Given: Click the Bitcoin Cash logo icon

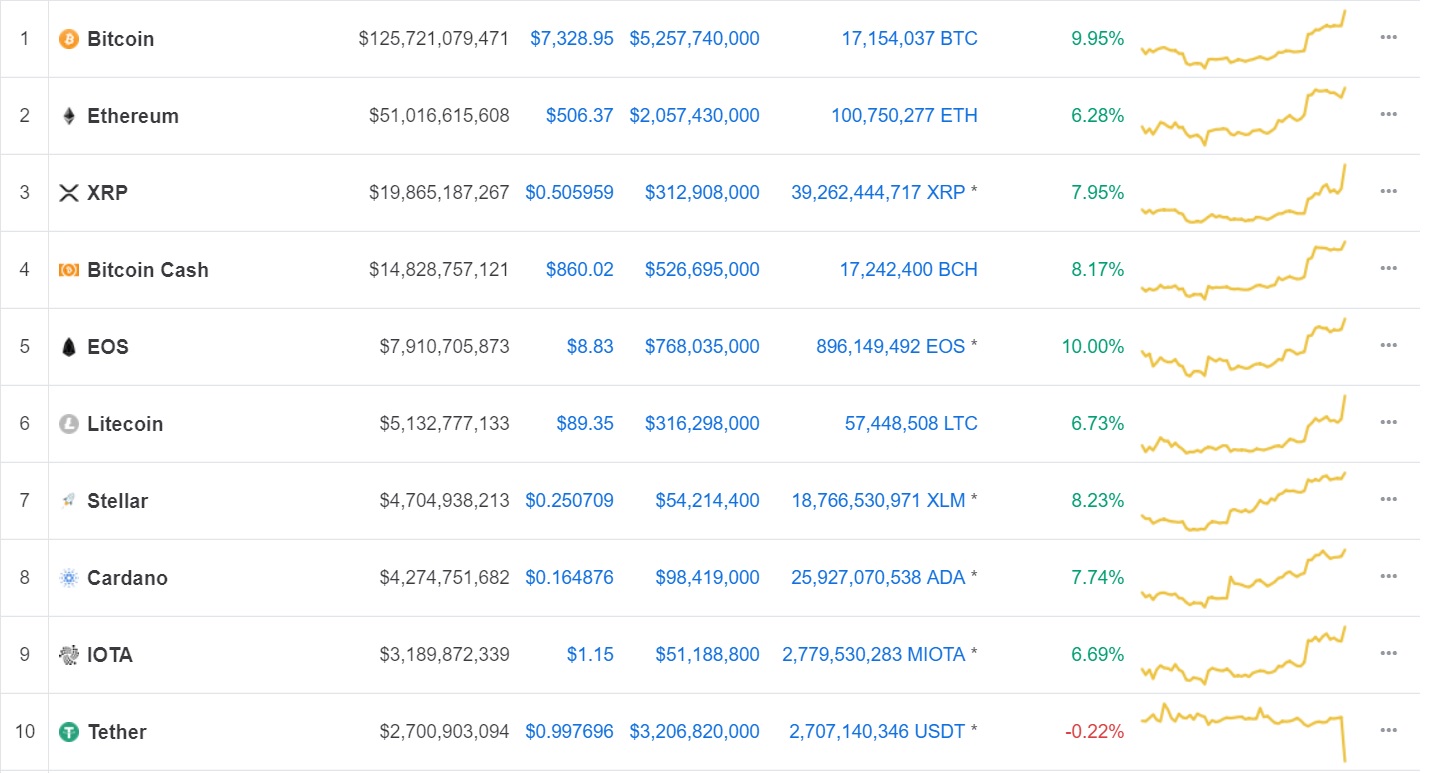Looking at the screenshot, I should (68, 270).
